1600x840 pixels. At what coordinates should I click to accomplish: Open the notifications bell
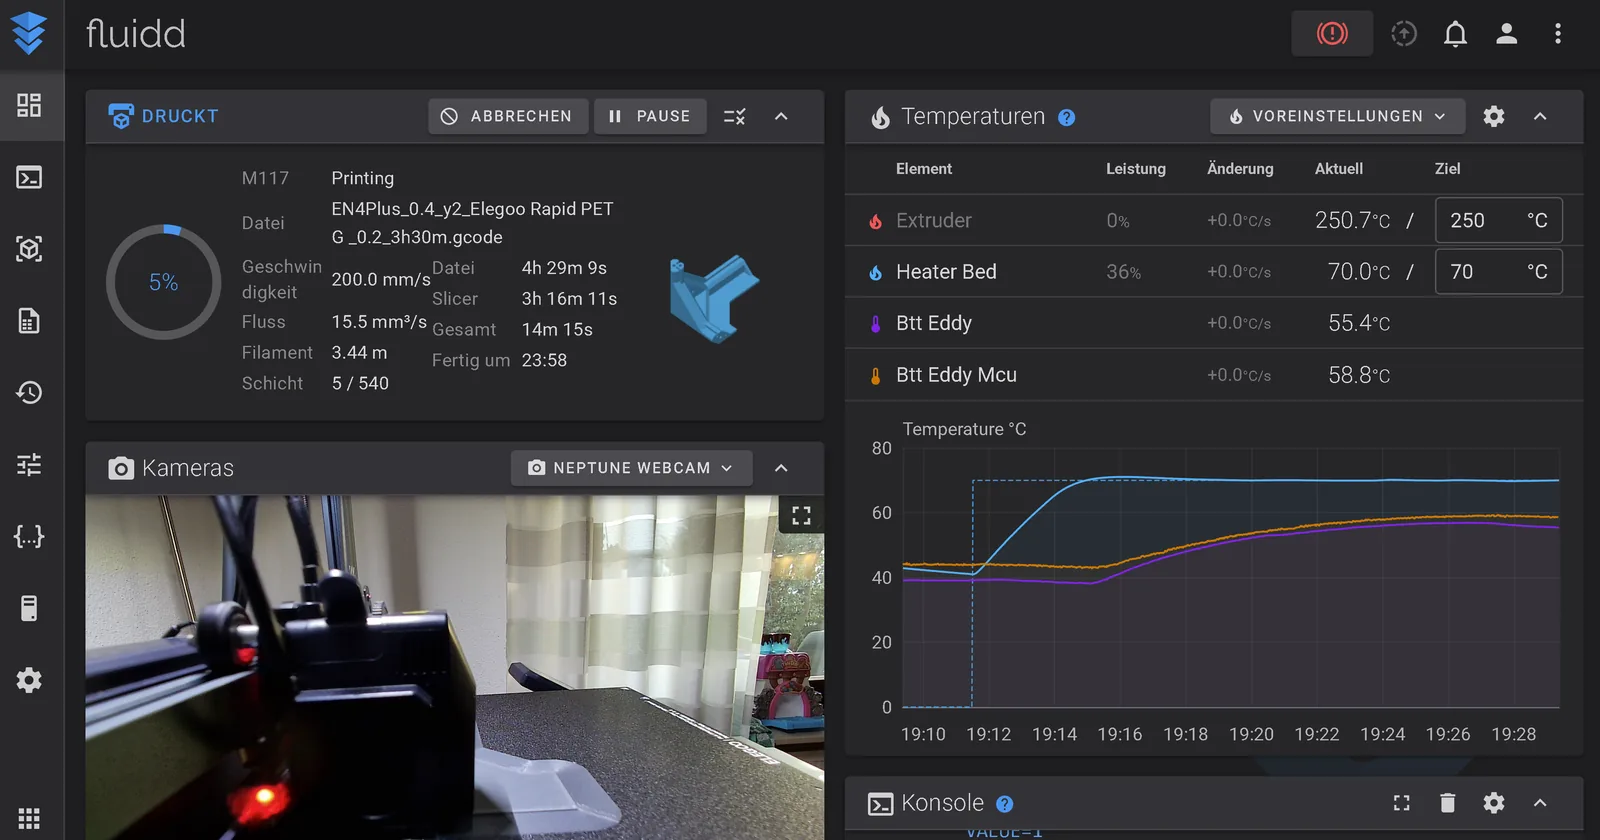point(1455,34)
